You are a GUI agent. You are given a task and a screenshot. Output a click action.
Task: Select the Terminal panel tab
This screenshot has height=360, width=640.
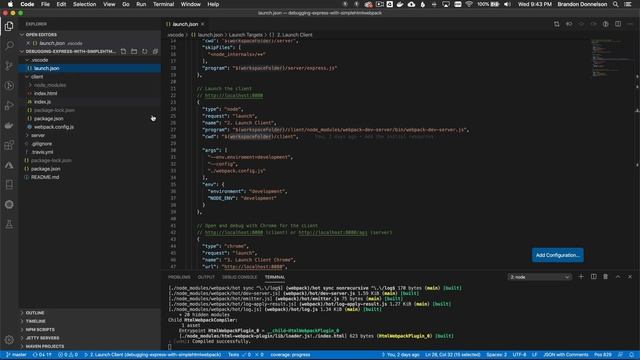275,277
